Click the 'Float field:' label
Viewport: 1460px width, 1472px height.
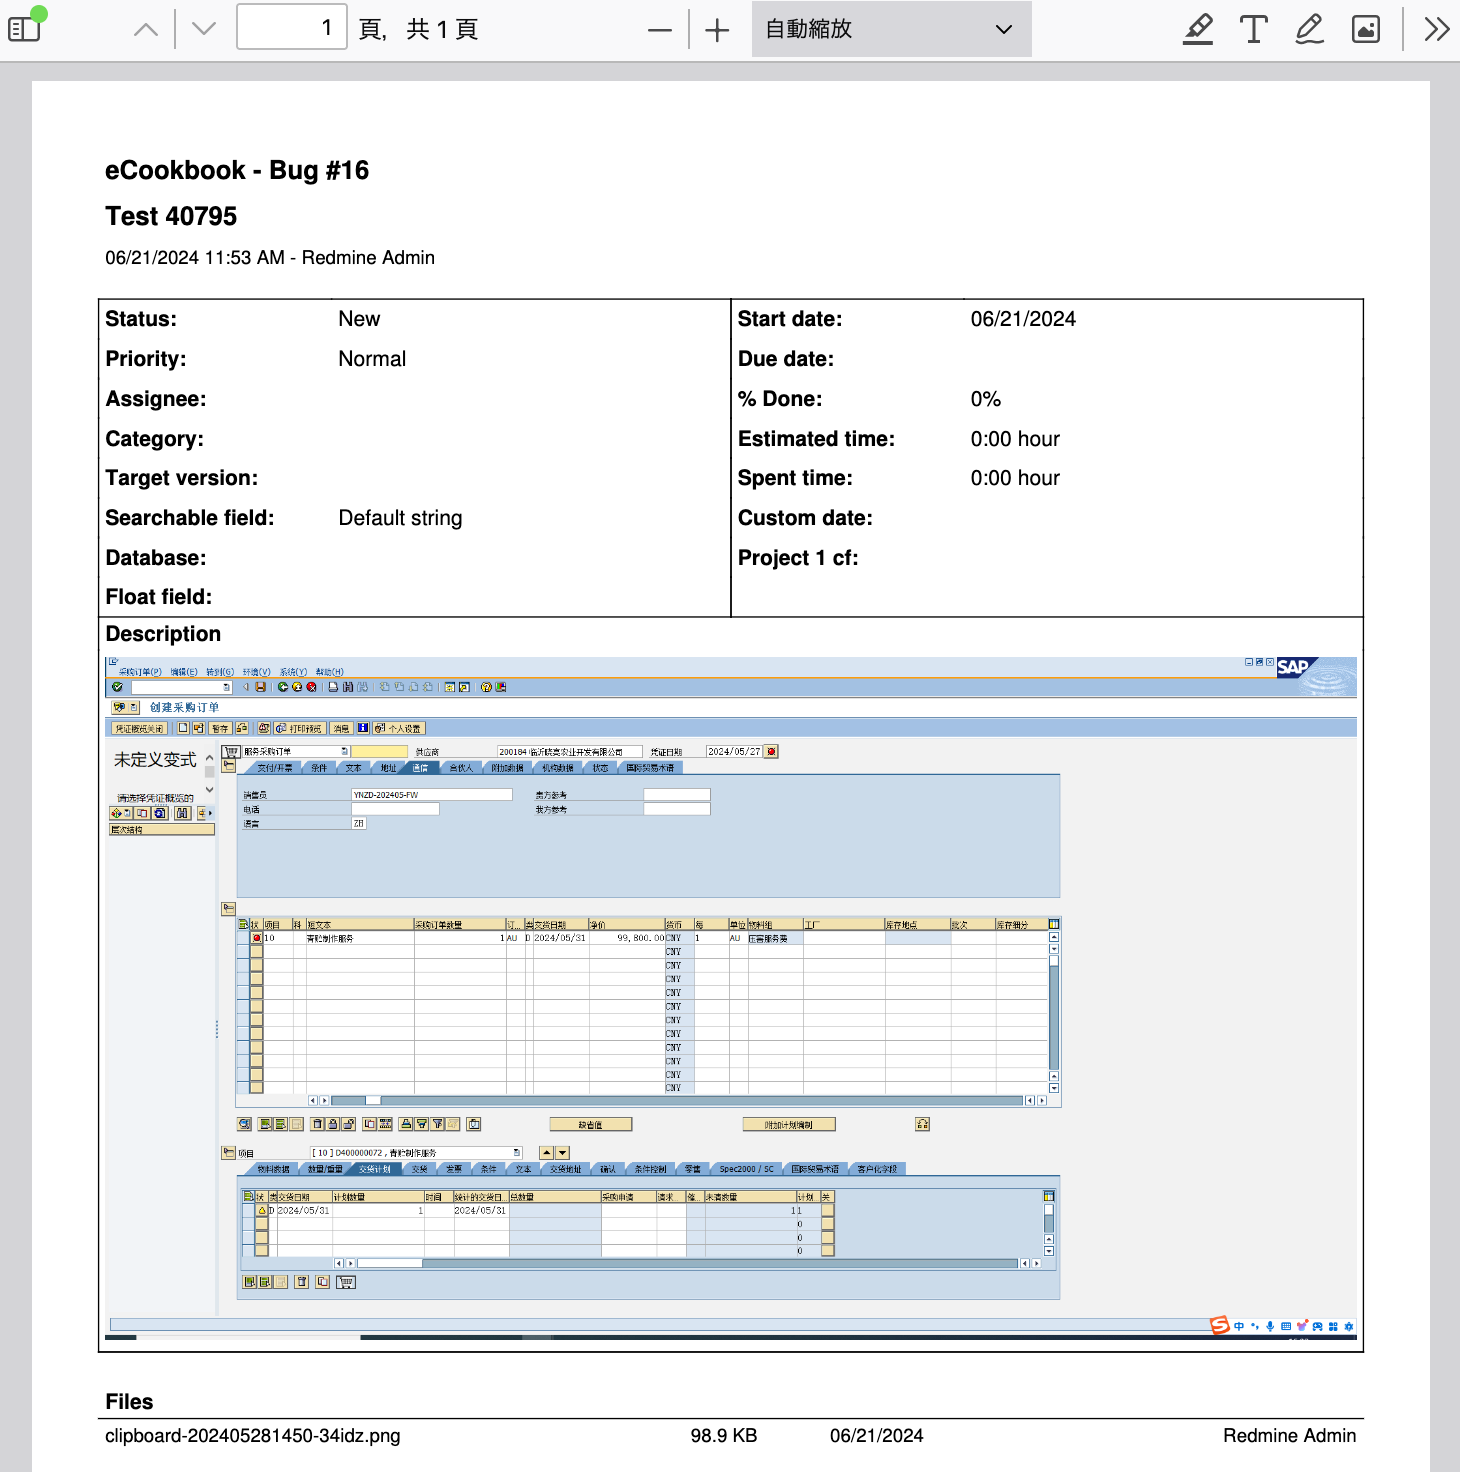(159, 597)
